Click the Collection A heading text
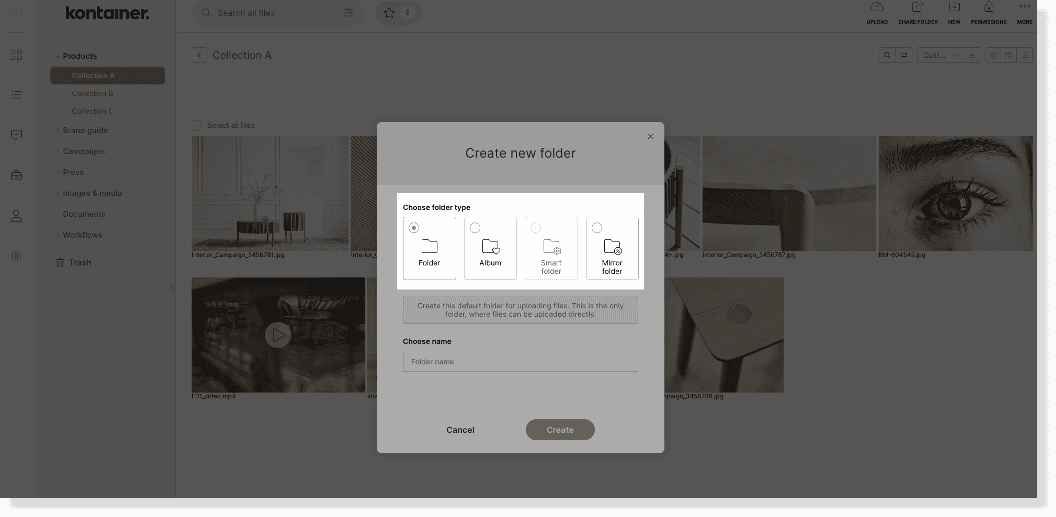Viewport: 1056px width, 517px height. pyautogui.click(x=242, y=55)
